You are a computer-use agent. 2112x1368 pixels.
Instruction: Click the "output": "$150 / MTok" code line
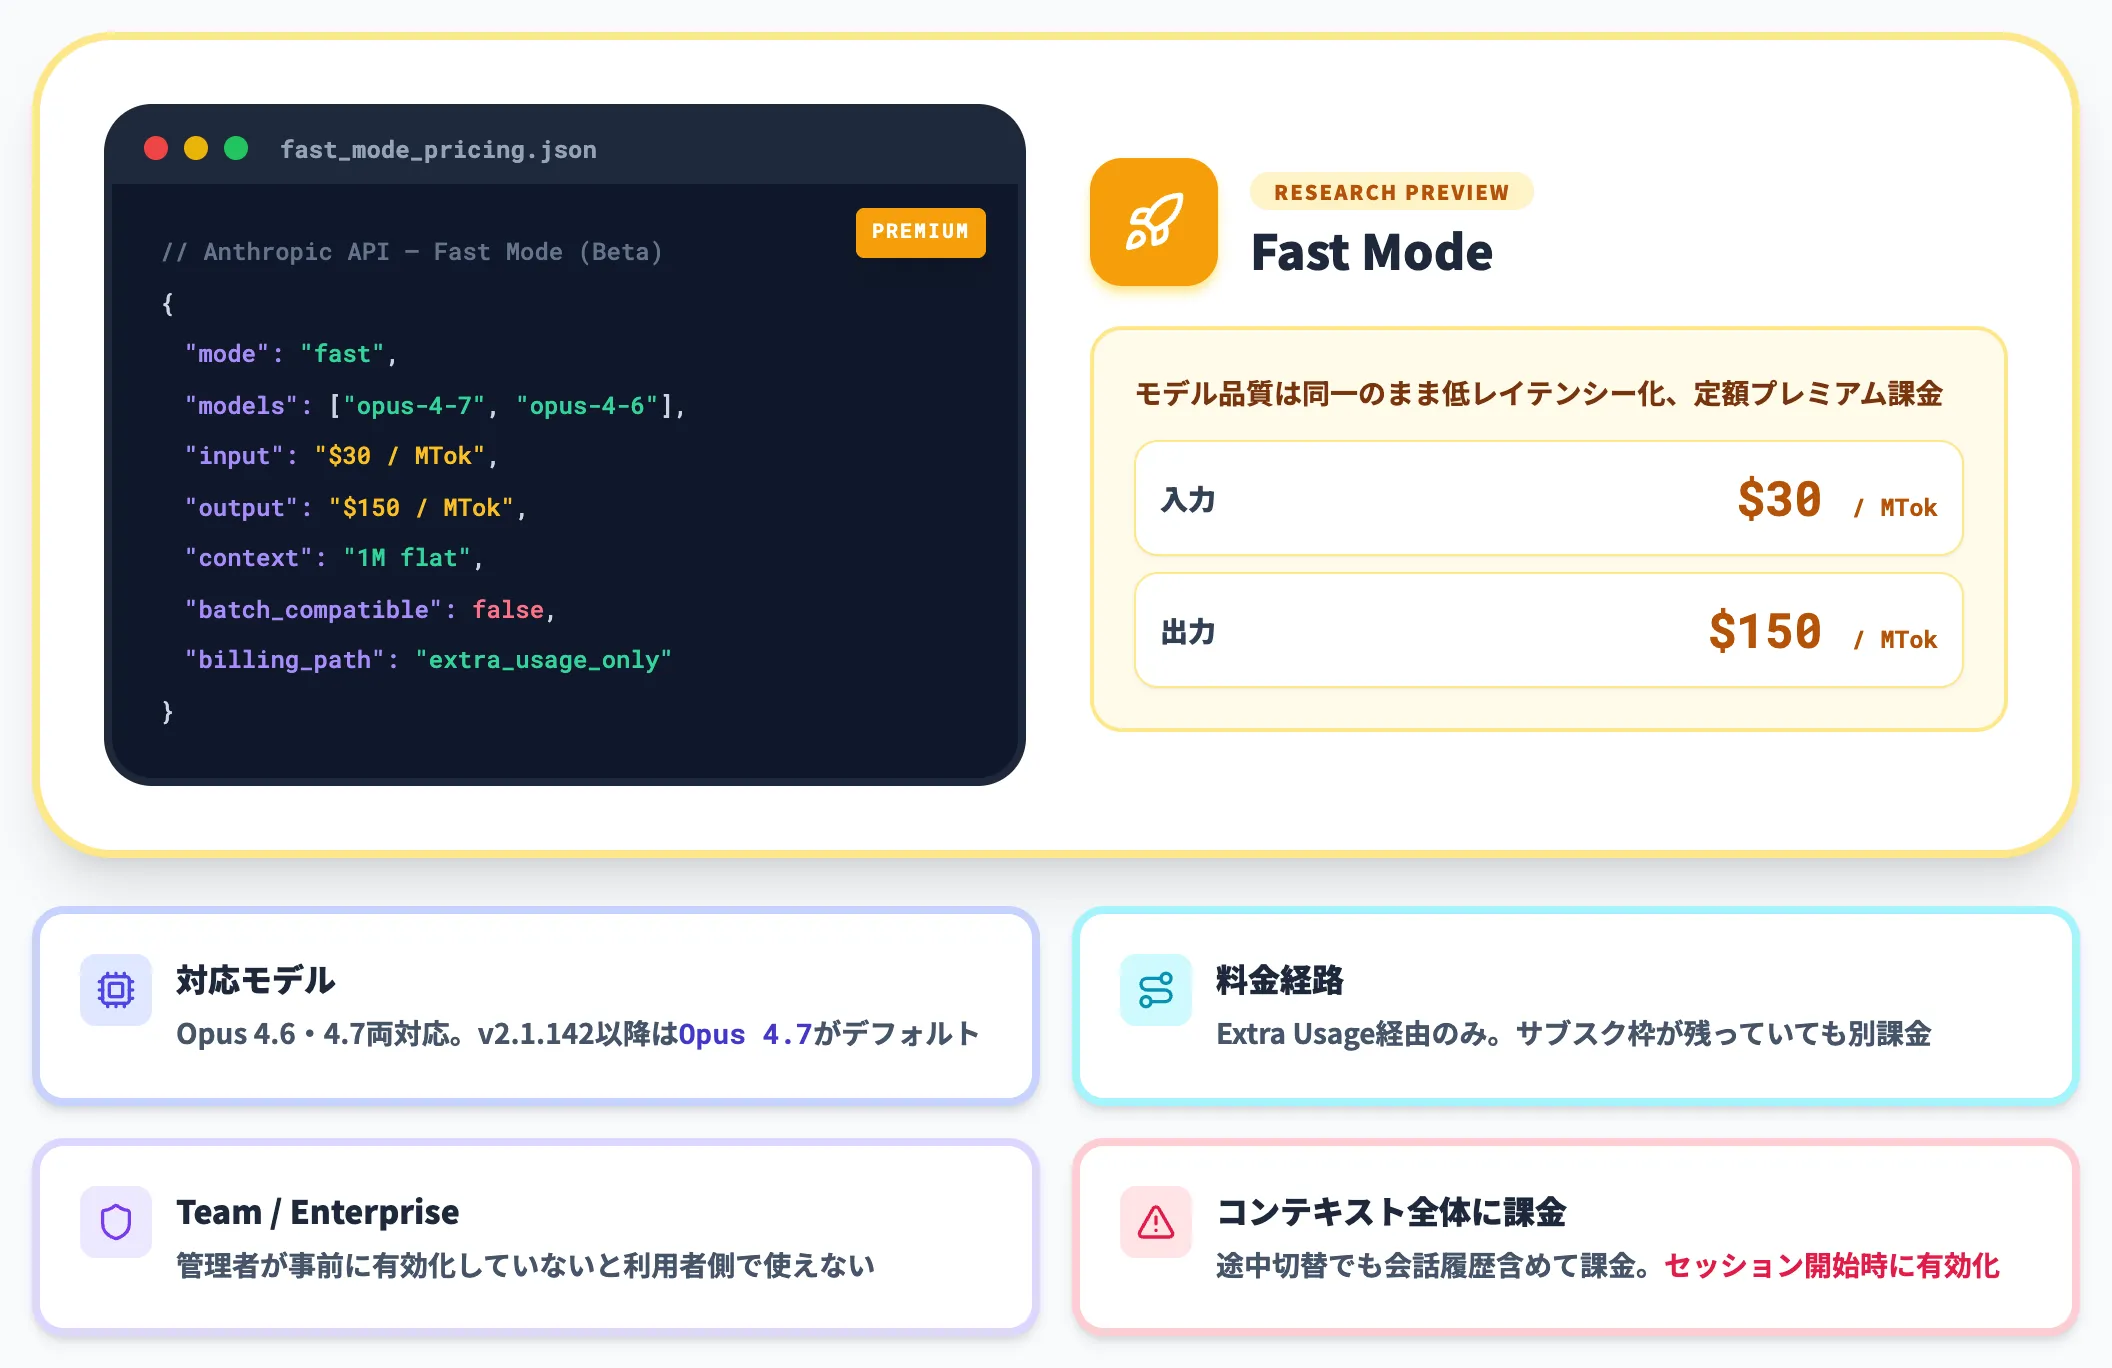(356, 508)
